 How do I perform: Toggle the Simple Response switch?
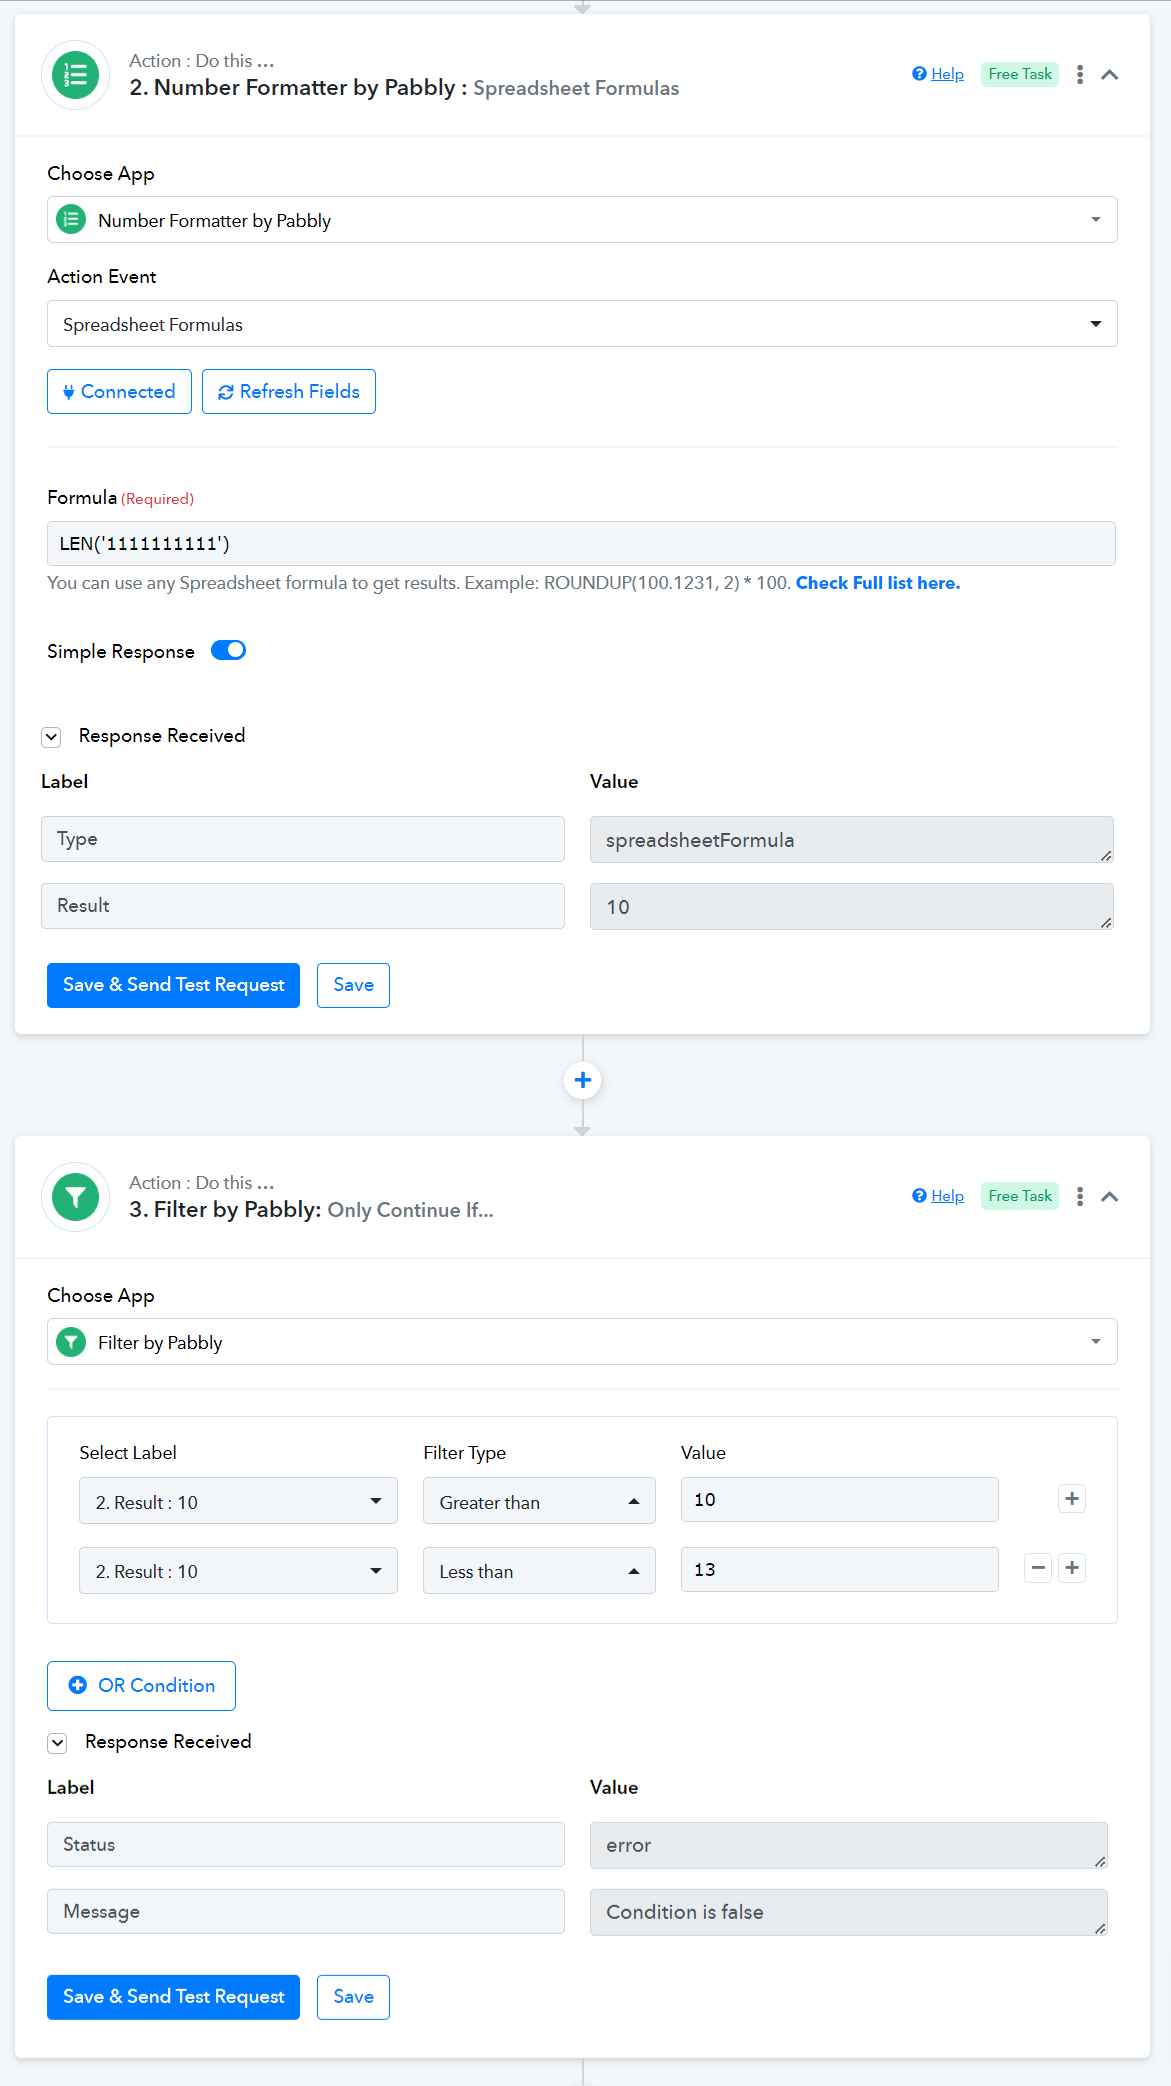[229, 651]
